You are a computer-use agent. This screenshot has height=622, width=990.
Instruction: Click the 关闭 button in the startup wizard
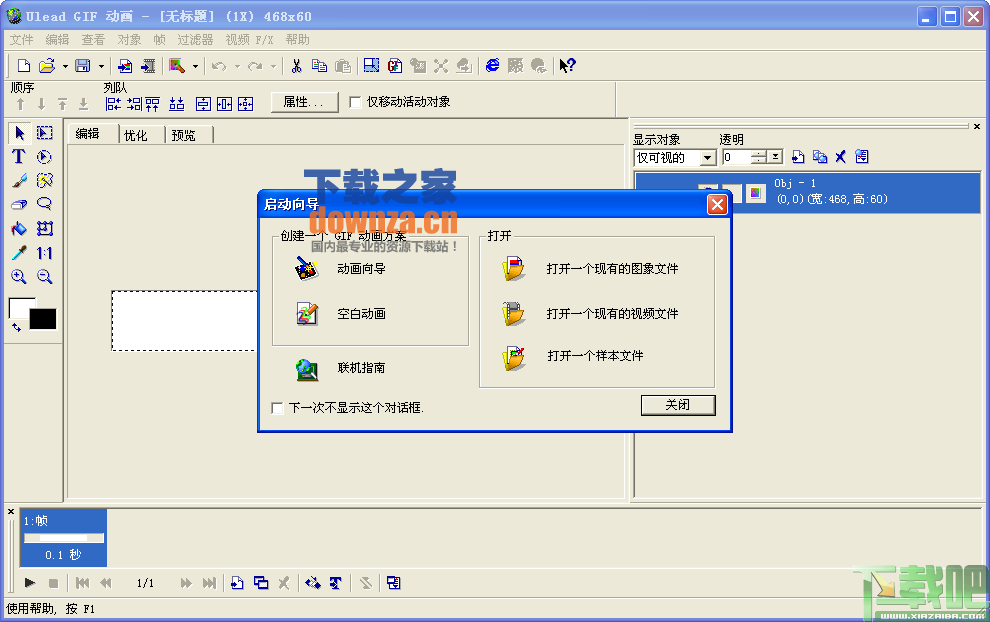677,405
